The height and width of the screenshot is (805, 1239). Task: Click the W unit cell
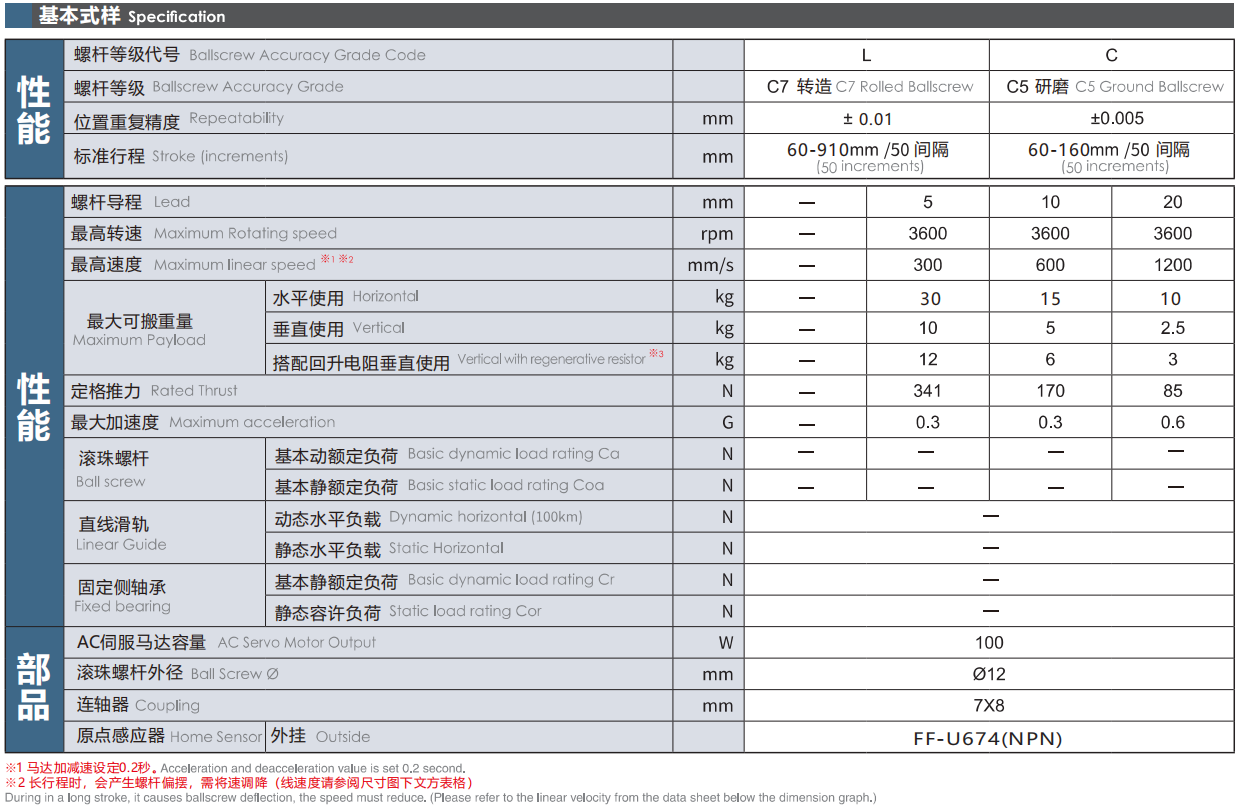pyautogui.click(x=708, y=643)
